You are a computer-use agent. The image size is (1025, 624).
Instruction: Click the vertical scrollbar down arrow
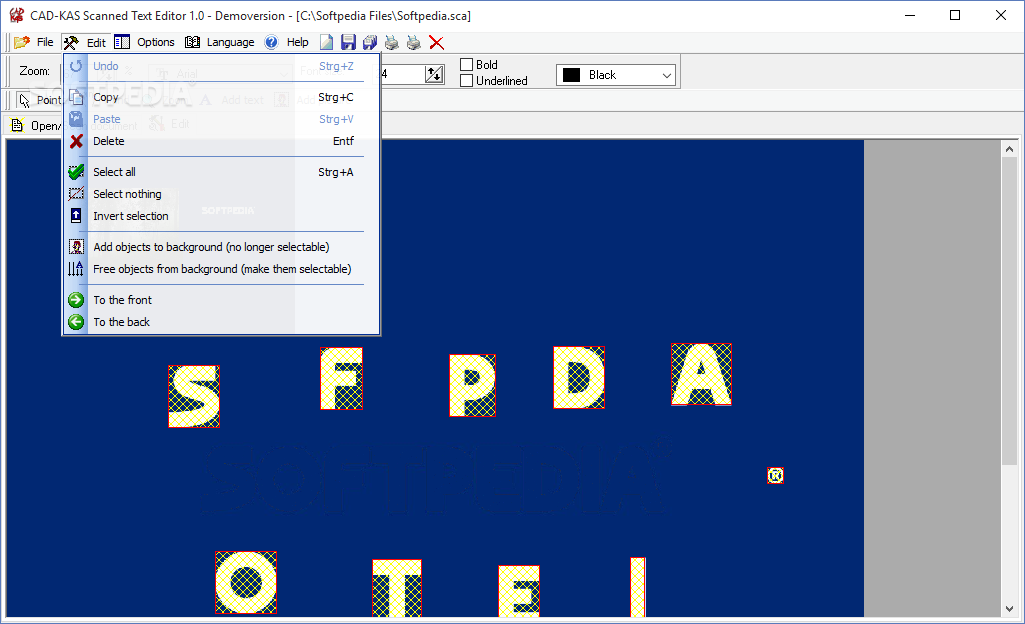coord(1009,609)
